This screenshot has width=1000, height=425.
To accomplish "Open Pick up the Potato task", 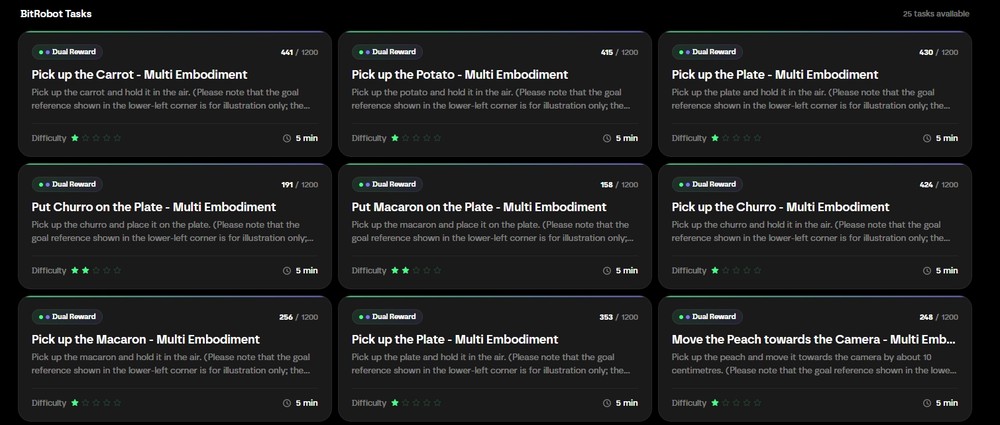I will point(460,75).
